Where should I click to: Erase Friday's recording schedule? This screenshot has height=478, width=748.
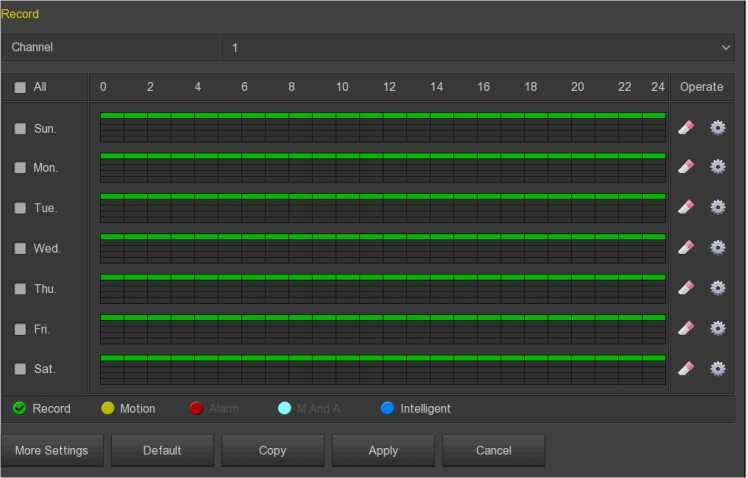(x=685, y=328)
